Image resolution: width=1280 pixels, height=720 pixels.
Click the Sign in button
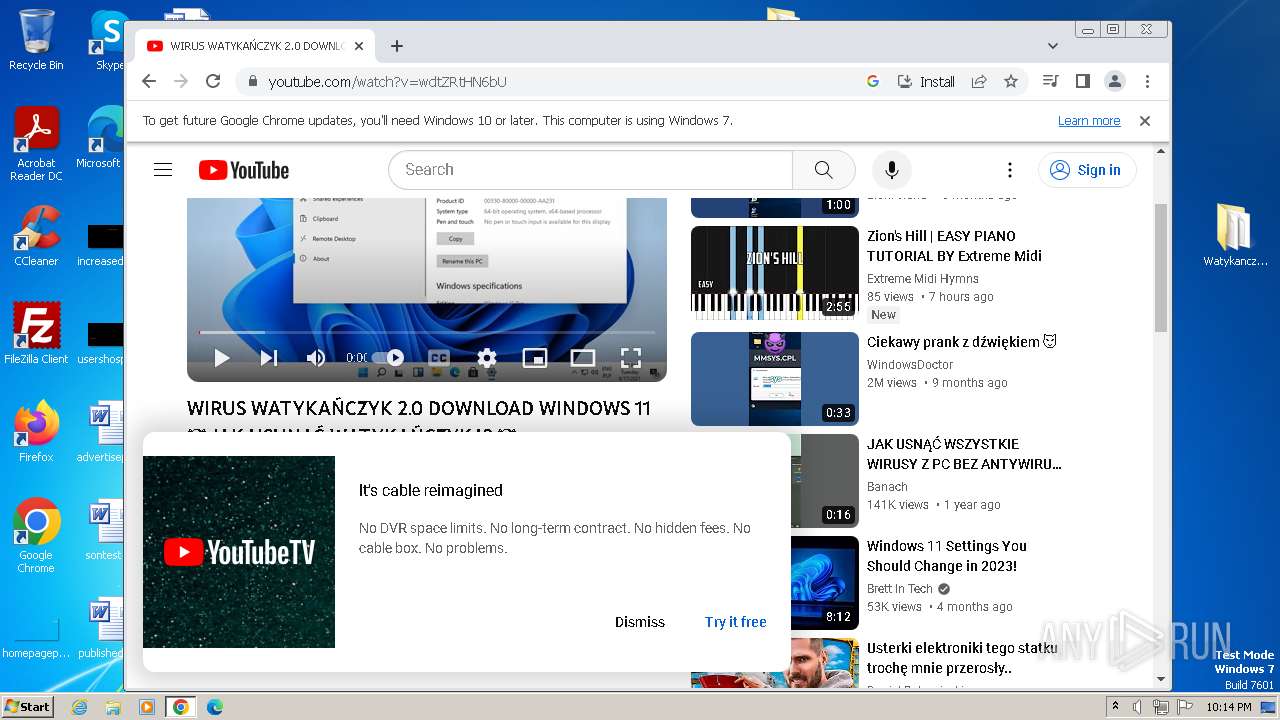pyautogui.click(x=1087, y=170)
